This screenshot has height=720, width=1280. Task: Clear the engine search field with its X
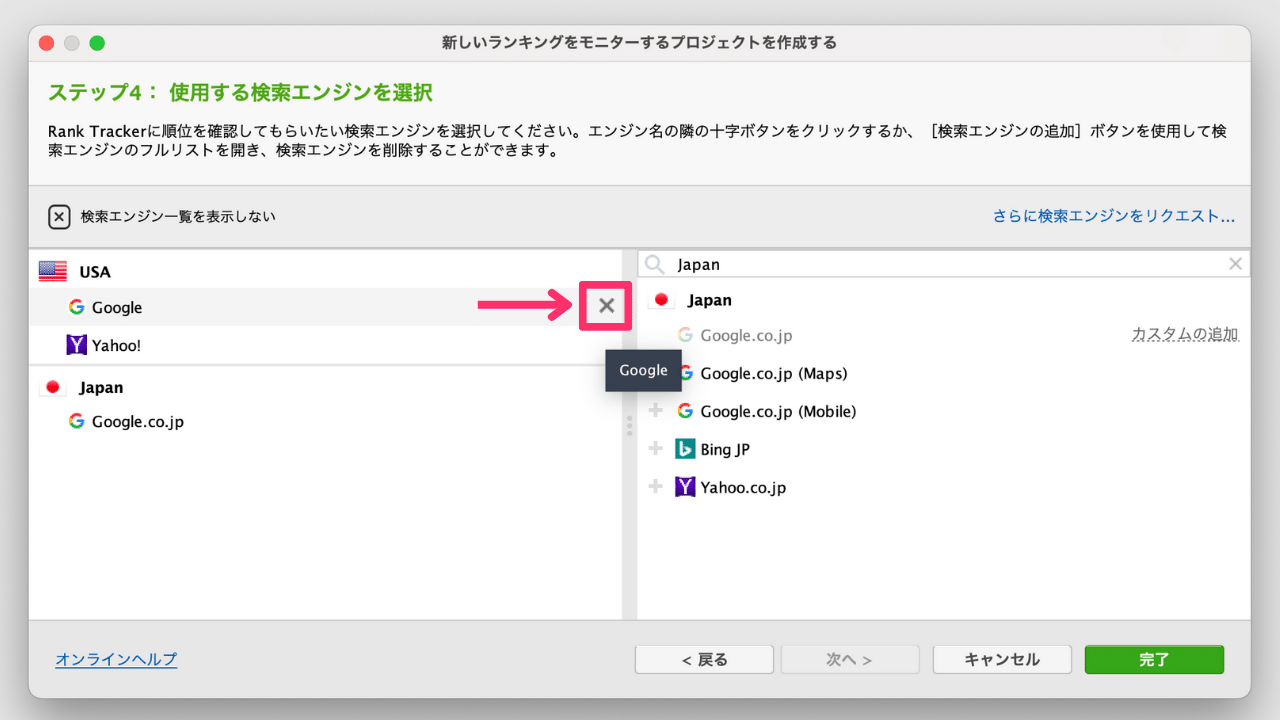(x=1235, y=264)
